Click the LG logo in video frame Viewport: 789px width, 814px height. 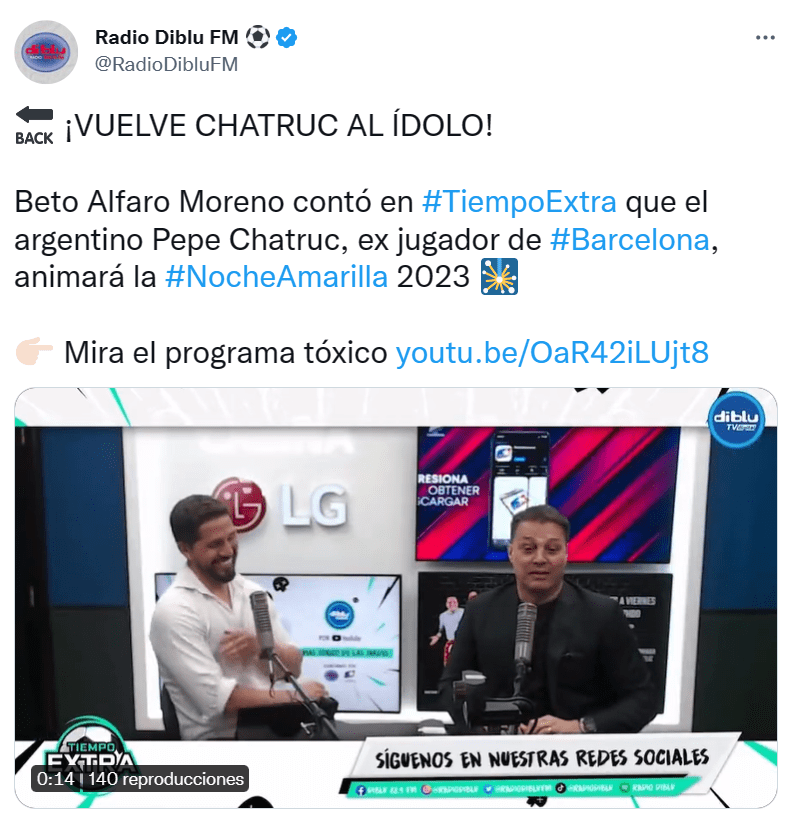coord(280,505)
